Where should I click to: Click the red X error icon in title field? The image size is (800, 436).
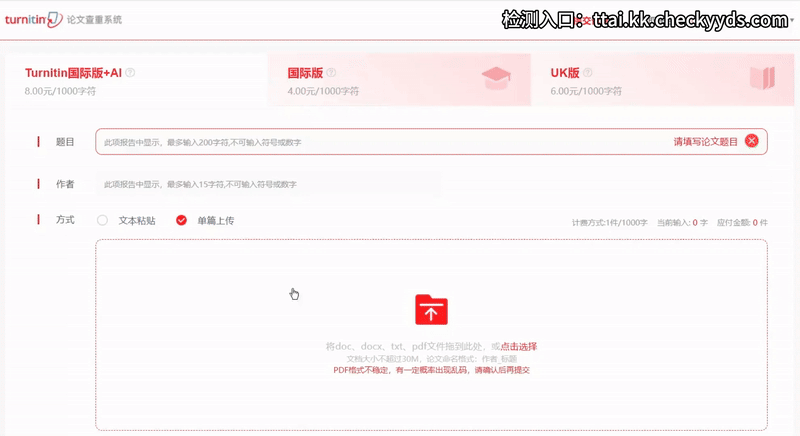point(751,142)
